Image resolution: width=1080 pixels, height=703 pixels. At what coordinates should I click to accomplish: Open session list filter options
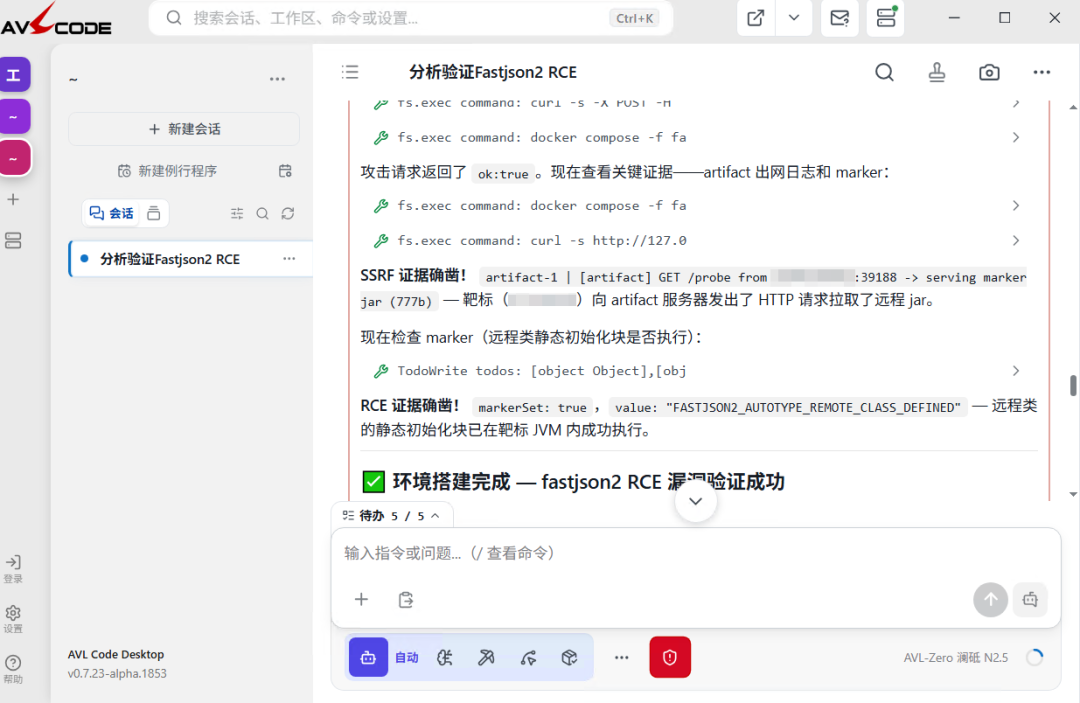(x=237, y=213)
